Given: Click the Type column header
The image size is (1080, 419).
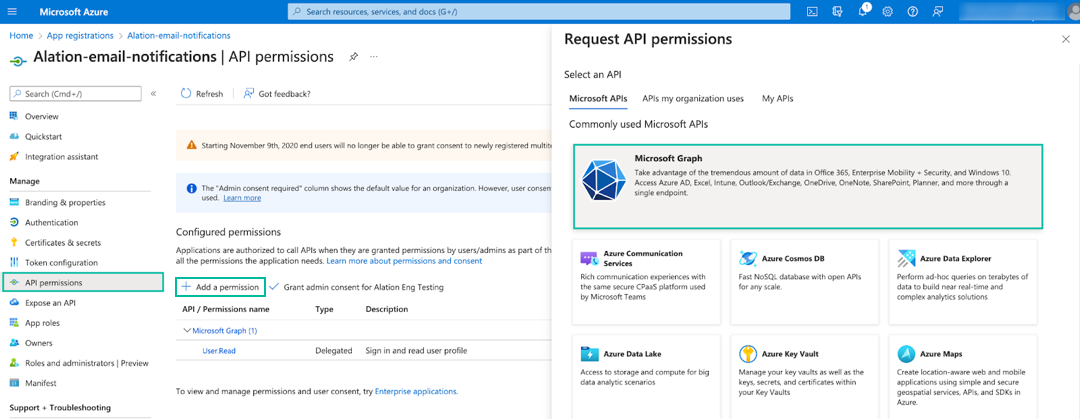Looking at the screenshot, I should (324, 309).
